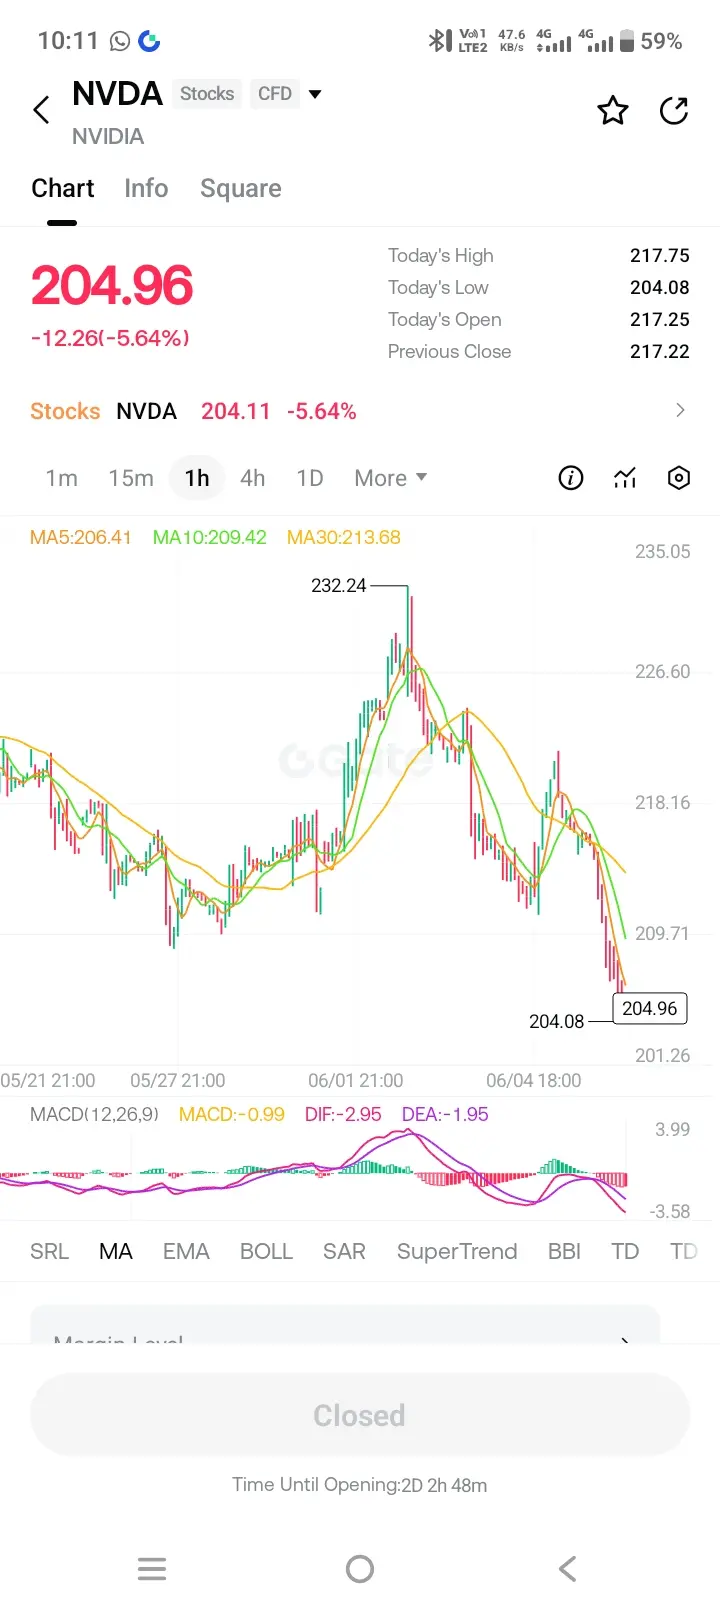Add NVDA to favorites with star icon
The height and width of the screenshot is (1608, 720).
click(x=613, y=110)
